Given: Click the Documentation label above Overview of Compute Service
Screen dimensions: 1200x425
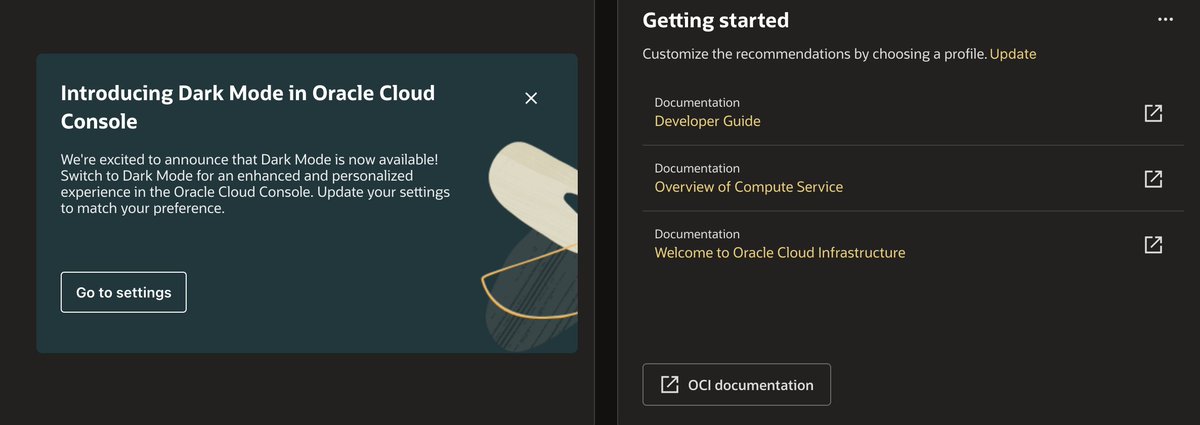Looking at the screenshot, I should click(697, 169).
